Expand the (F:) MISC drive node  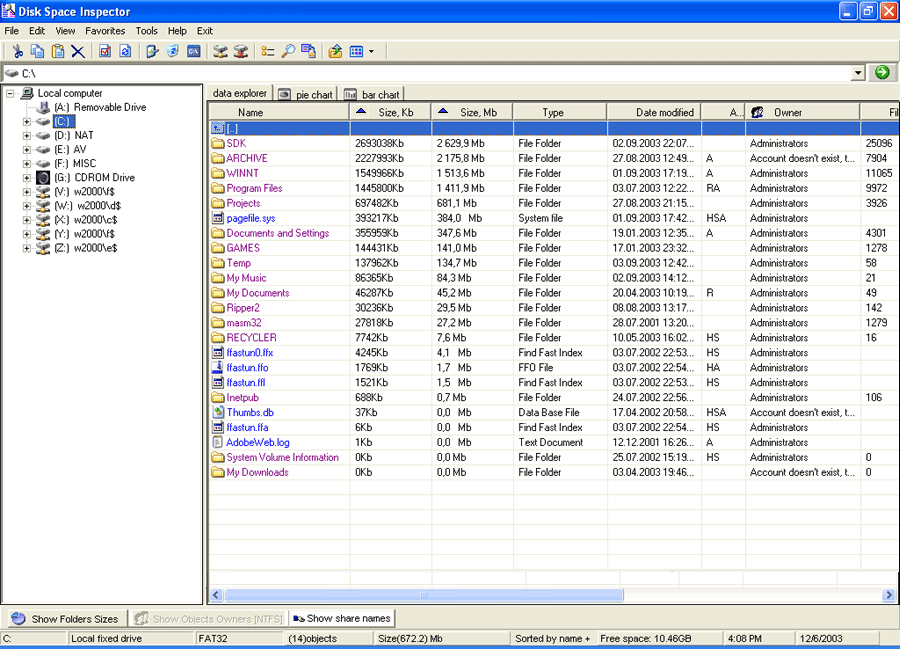26,164
